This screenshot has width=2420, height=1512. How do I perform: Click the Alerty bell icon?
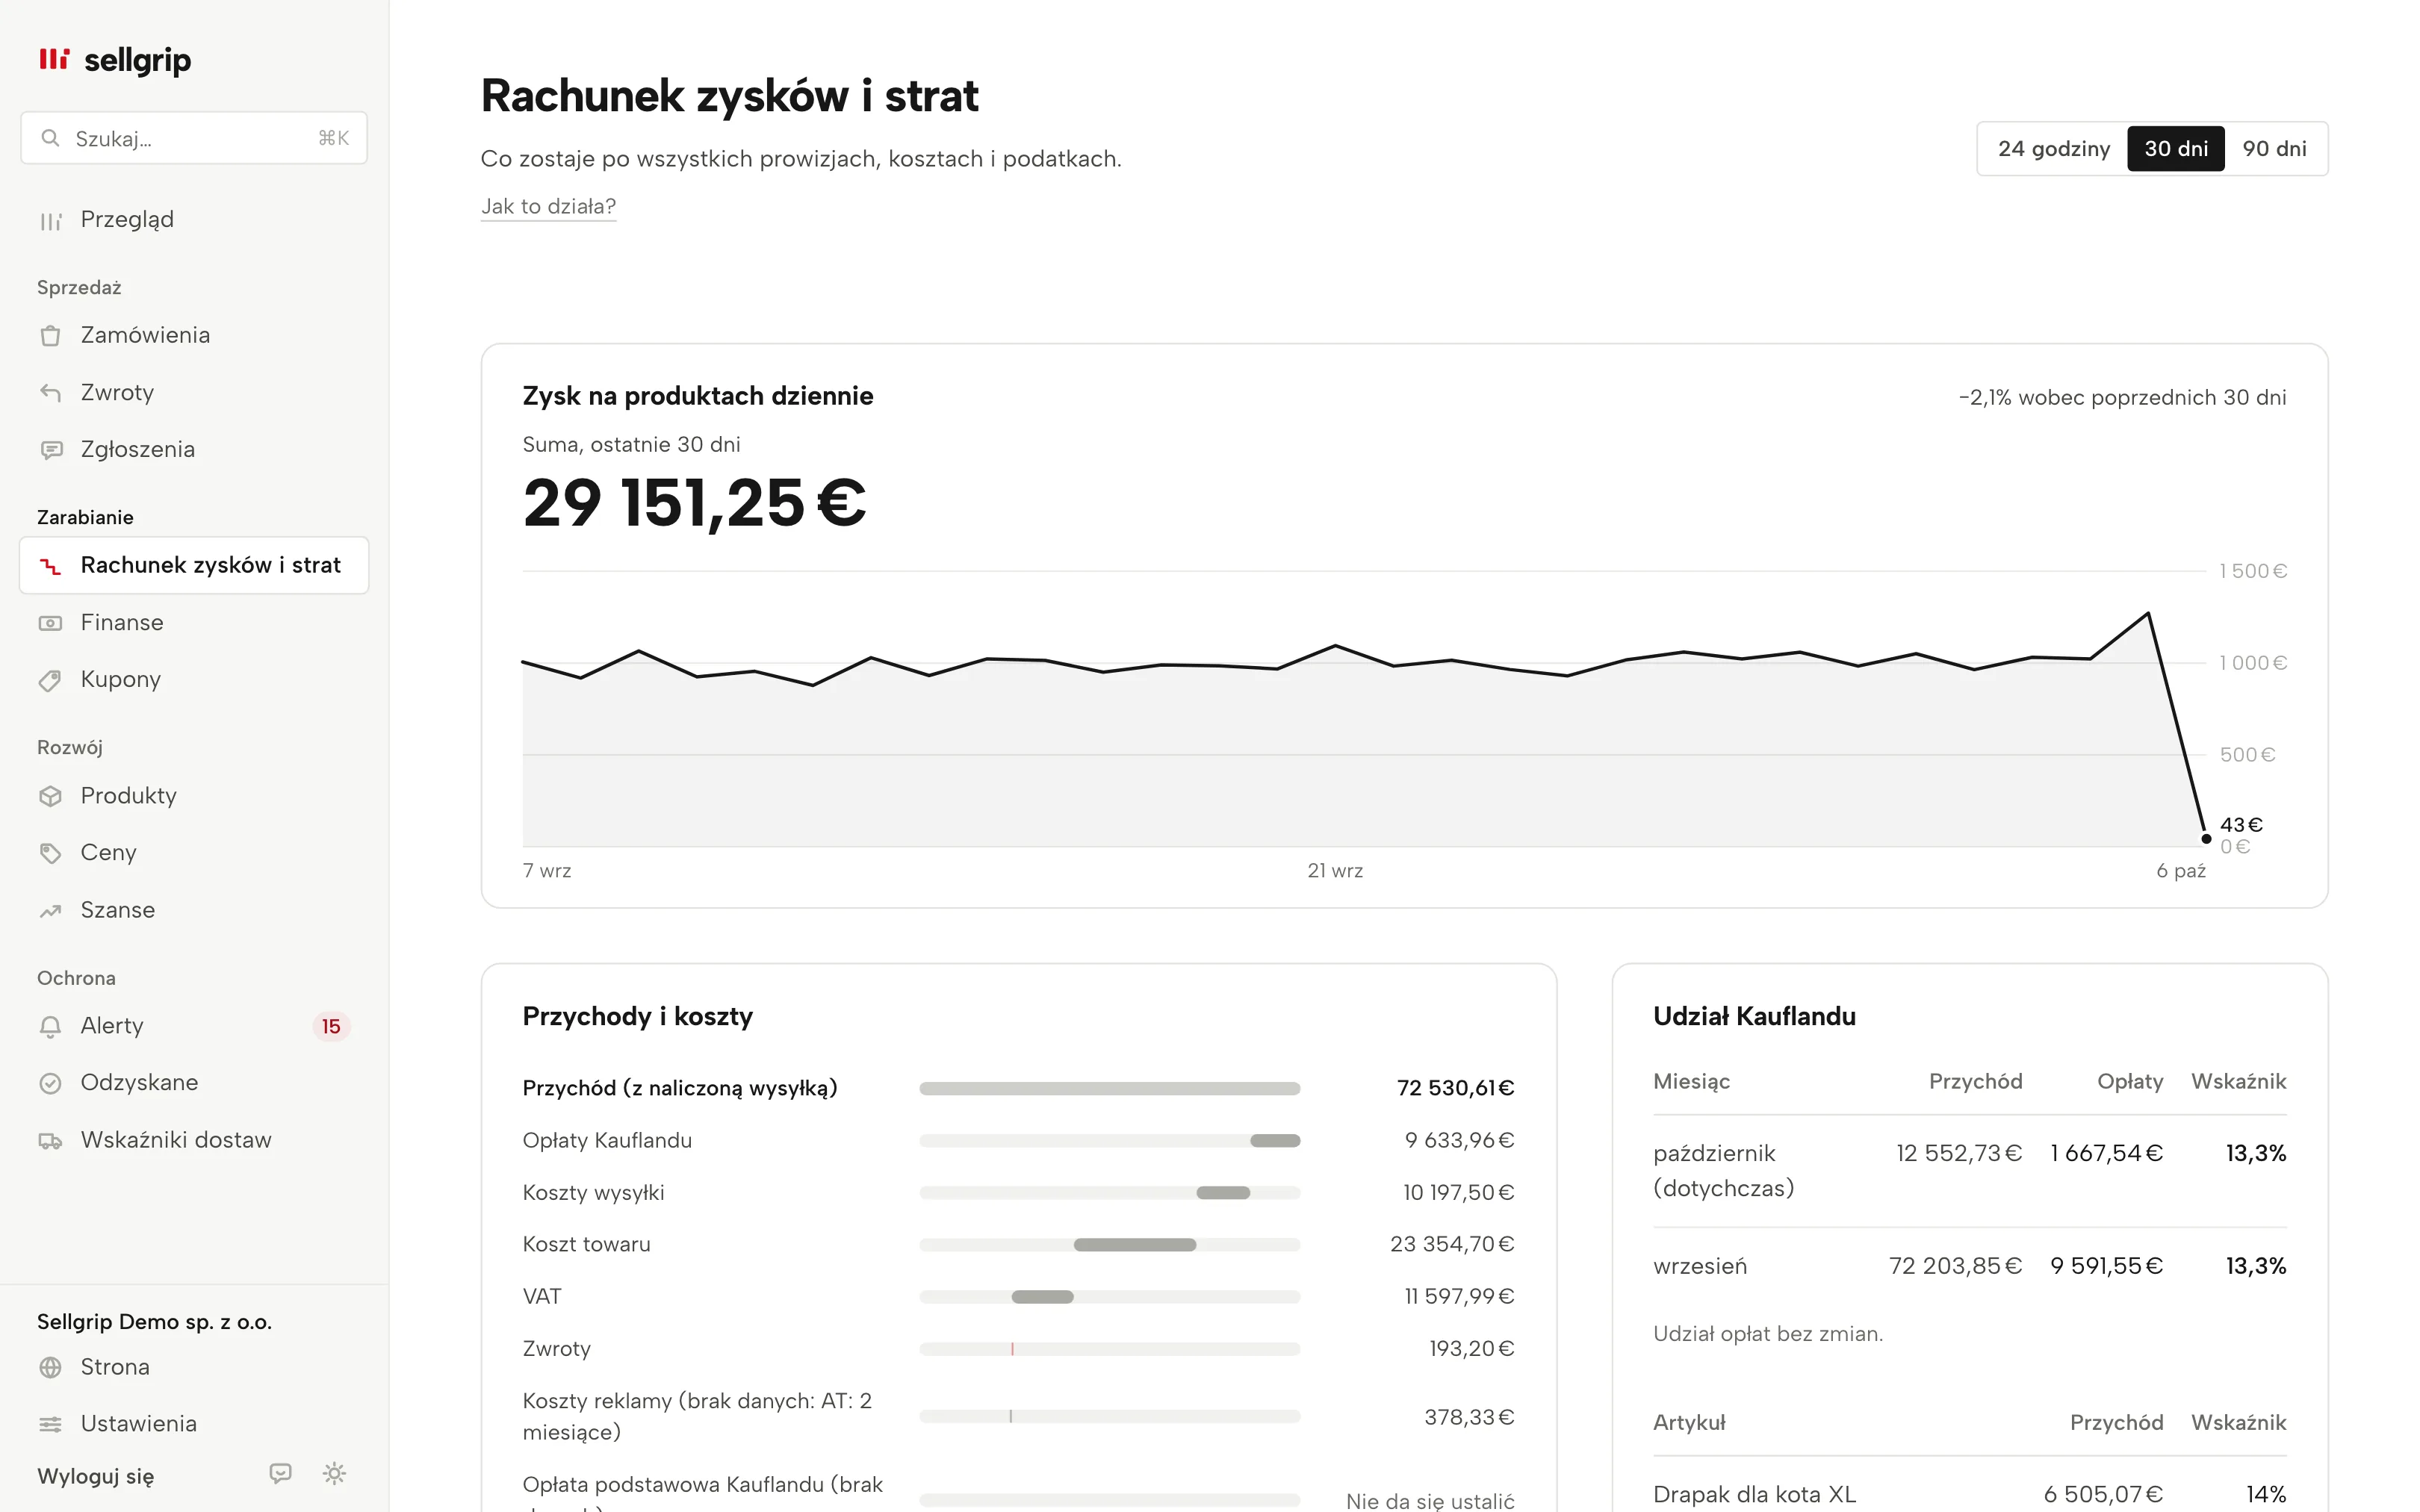(x=50, y=1026)
